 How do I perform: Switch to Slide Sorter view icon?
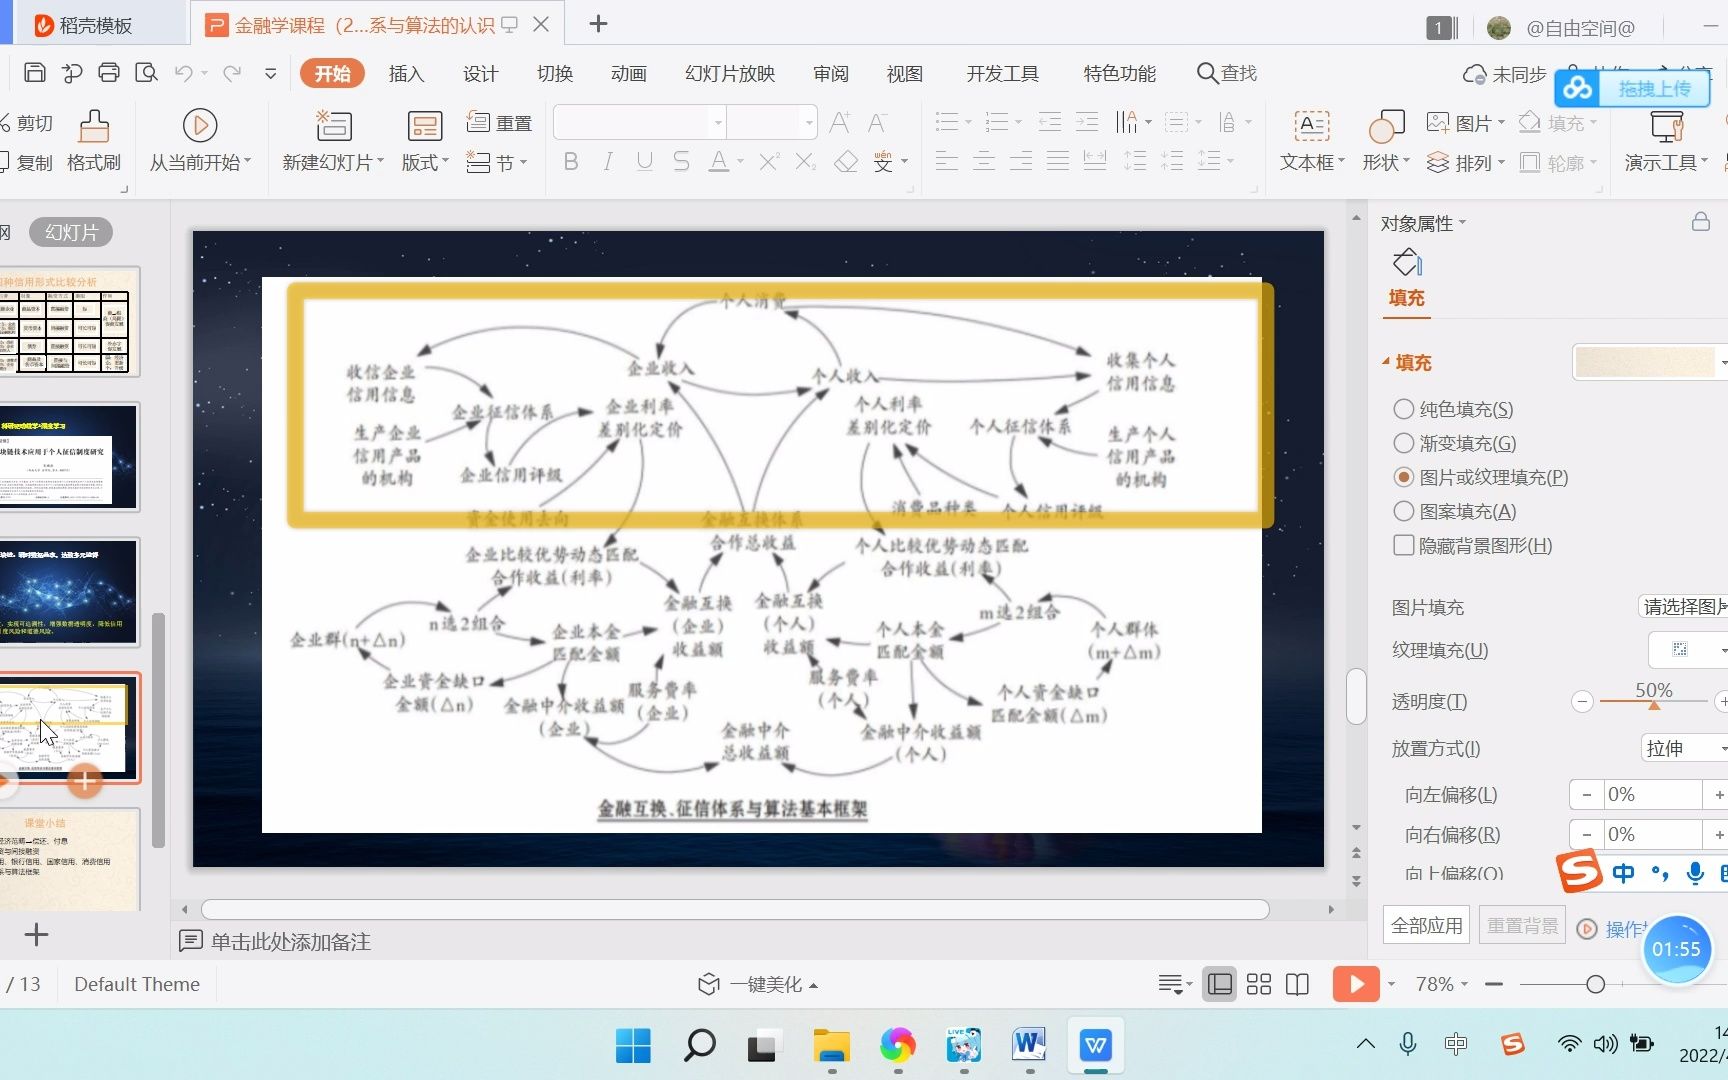1259,984
